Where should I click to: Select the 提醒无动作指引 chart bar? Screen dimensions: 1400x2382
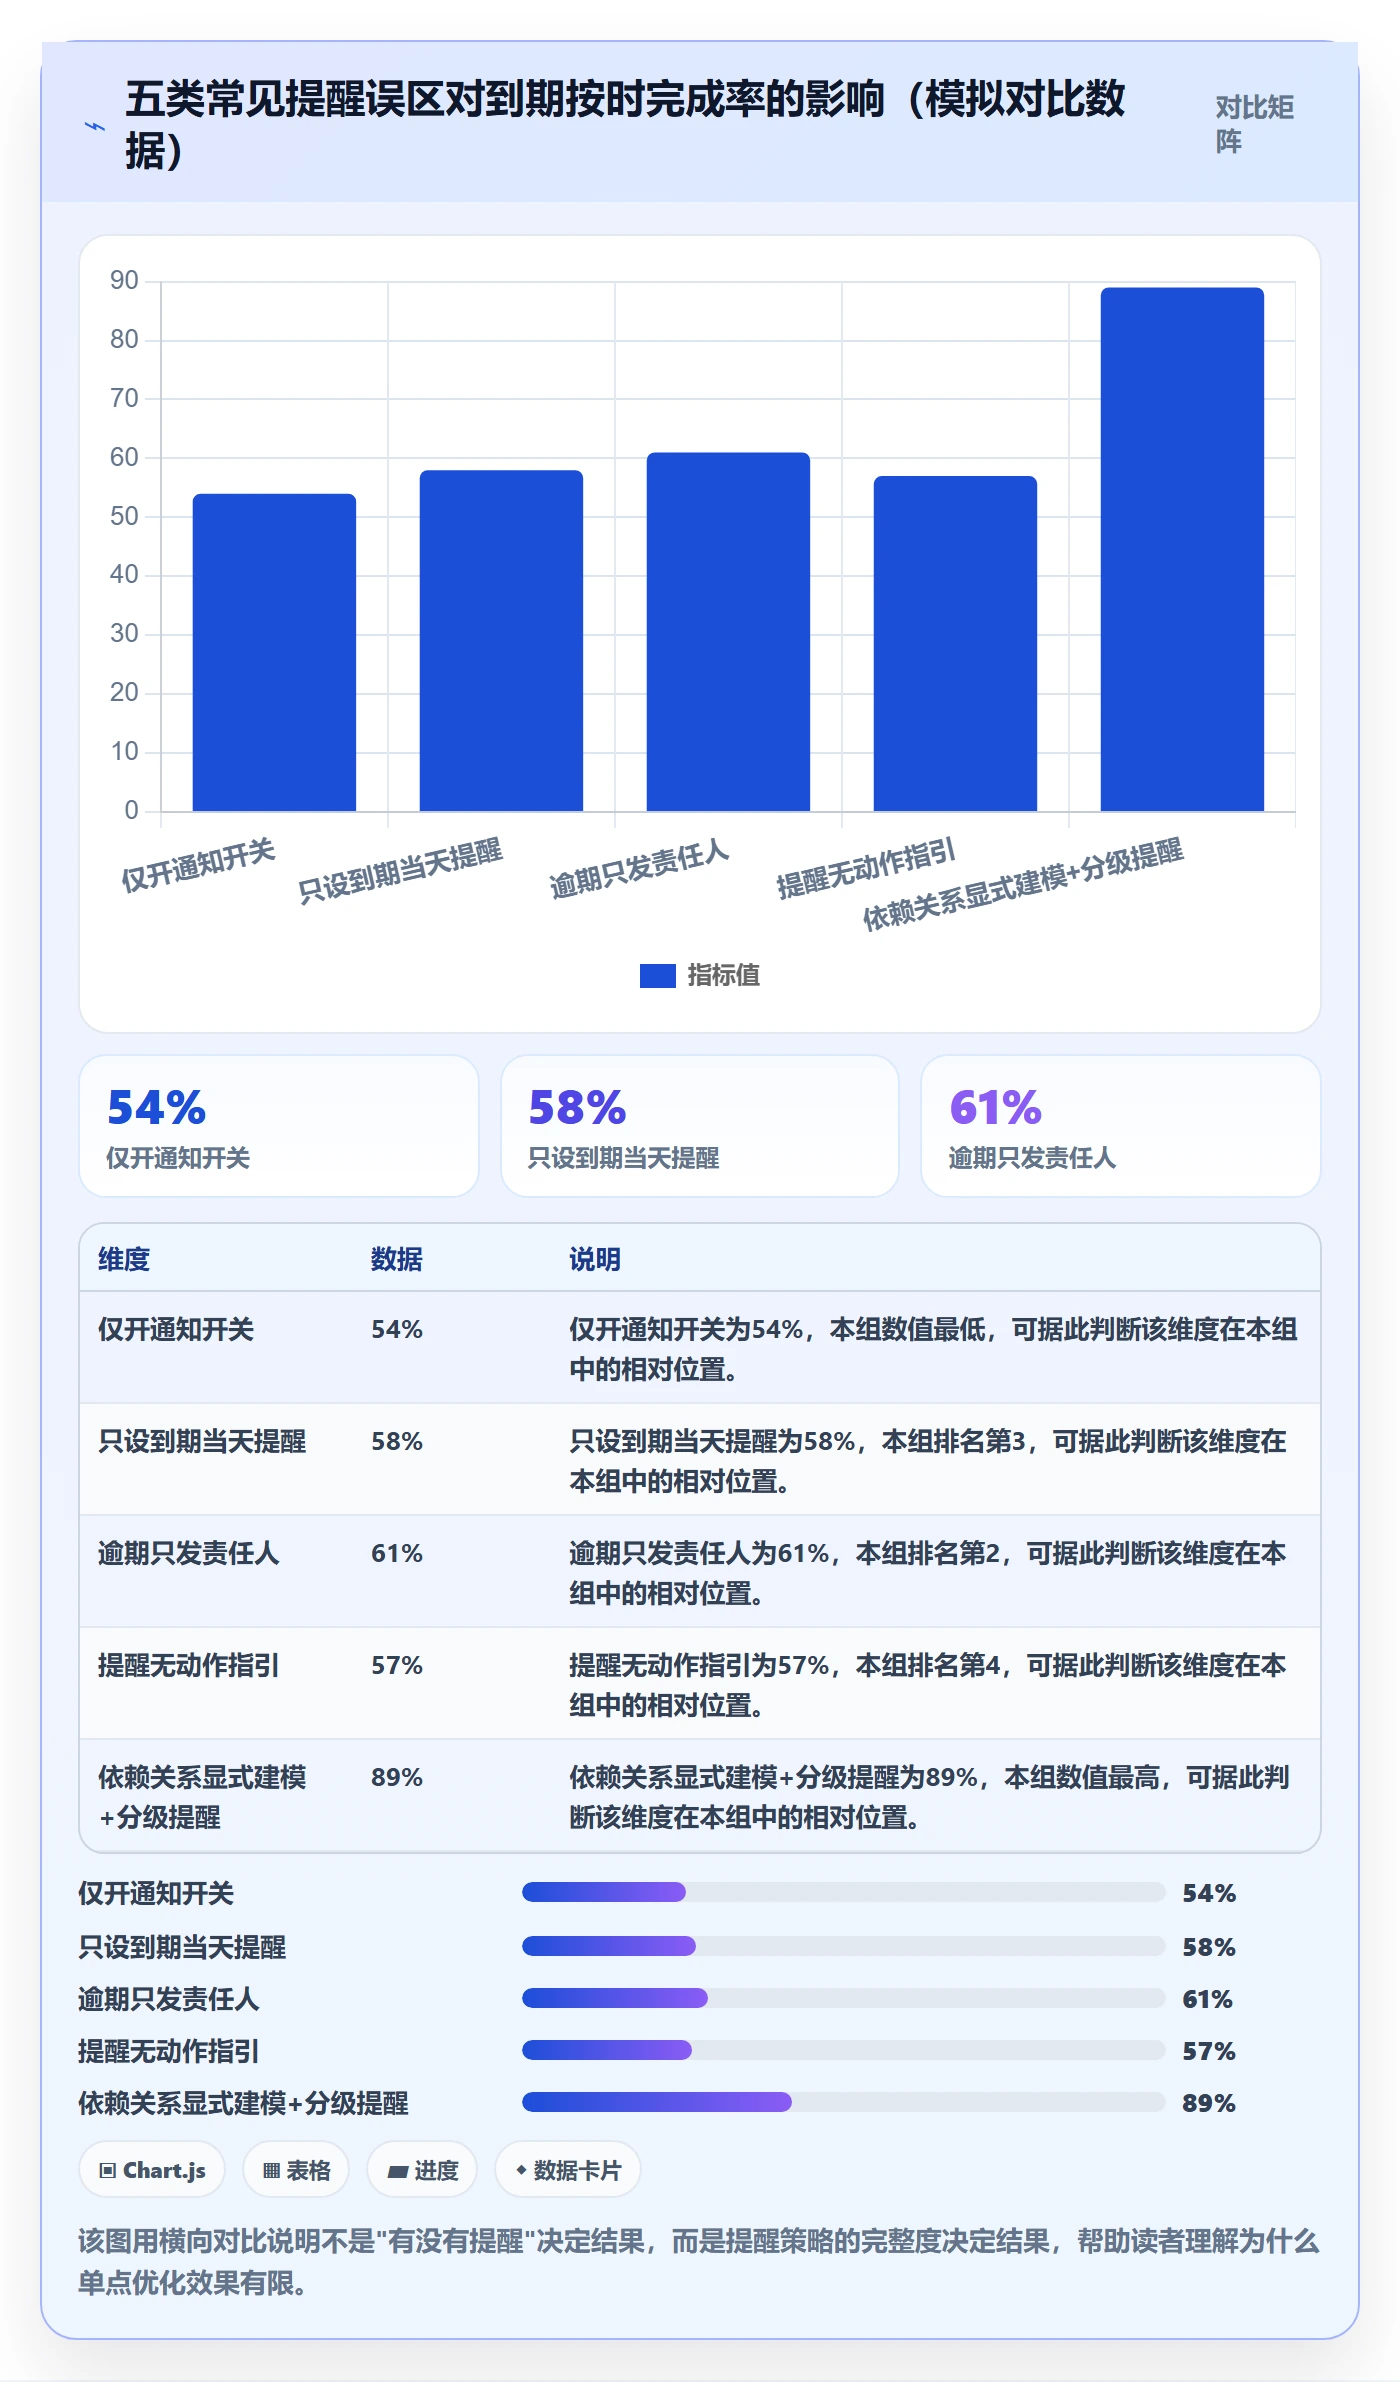coord(955,643)
